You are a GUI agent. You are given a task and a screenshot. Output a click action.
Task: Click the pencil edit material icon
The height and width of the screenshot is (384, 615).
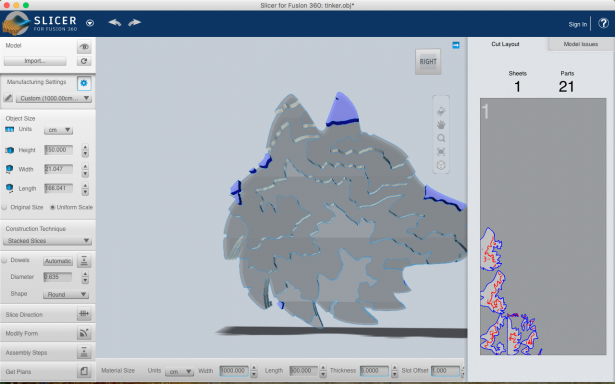[x=8, y=98]
